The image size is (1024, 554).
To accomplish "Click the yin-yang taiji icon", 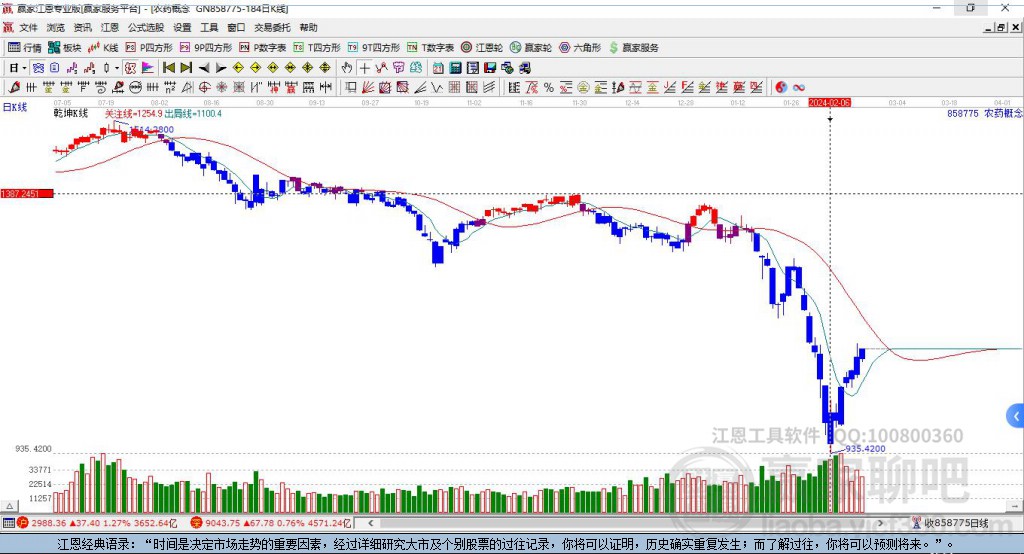I will pos(781,88).
